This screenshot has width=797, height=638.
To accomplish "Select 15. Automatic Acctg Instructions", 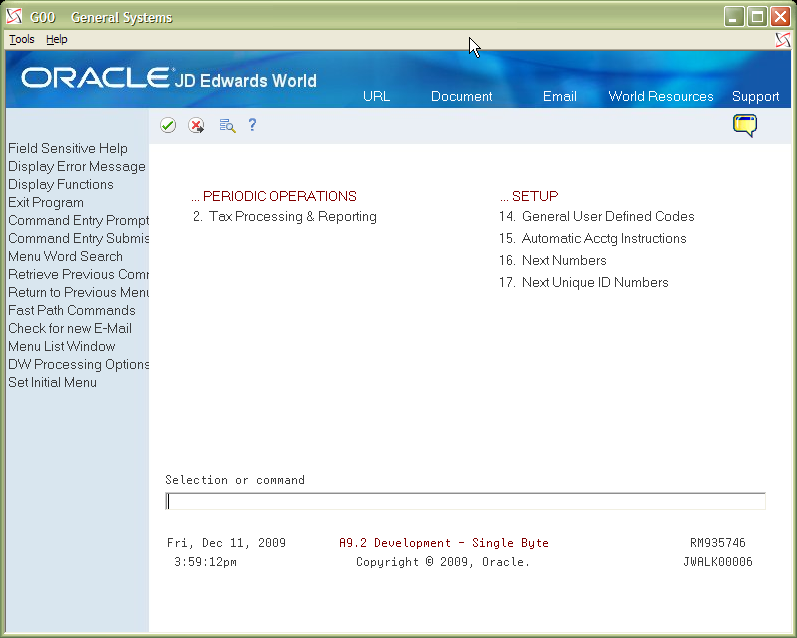I will [592, 238].
